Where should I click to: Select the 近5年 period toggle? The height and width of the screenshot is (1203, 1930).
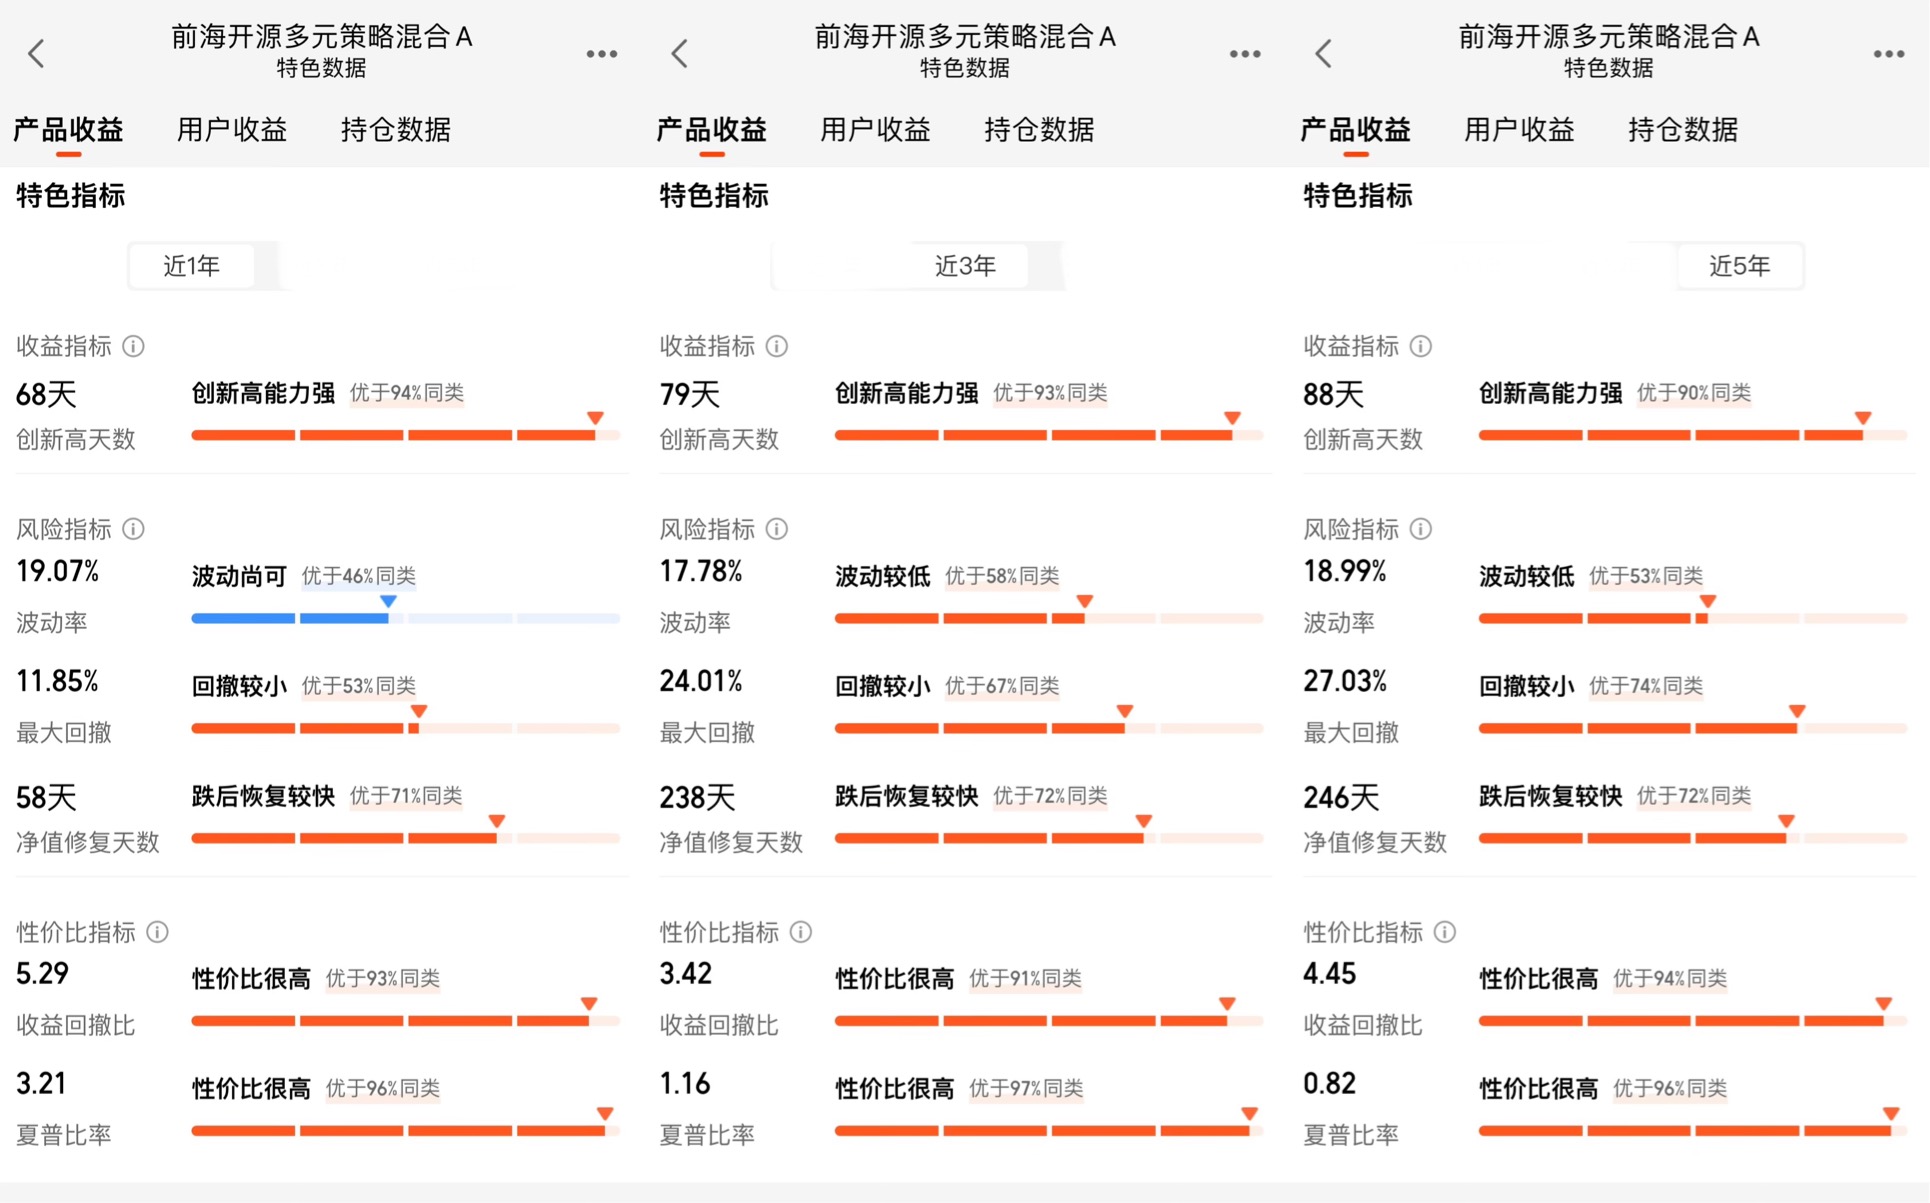pyautogui.click(x=1739, y=266)
